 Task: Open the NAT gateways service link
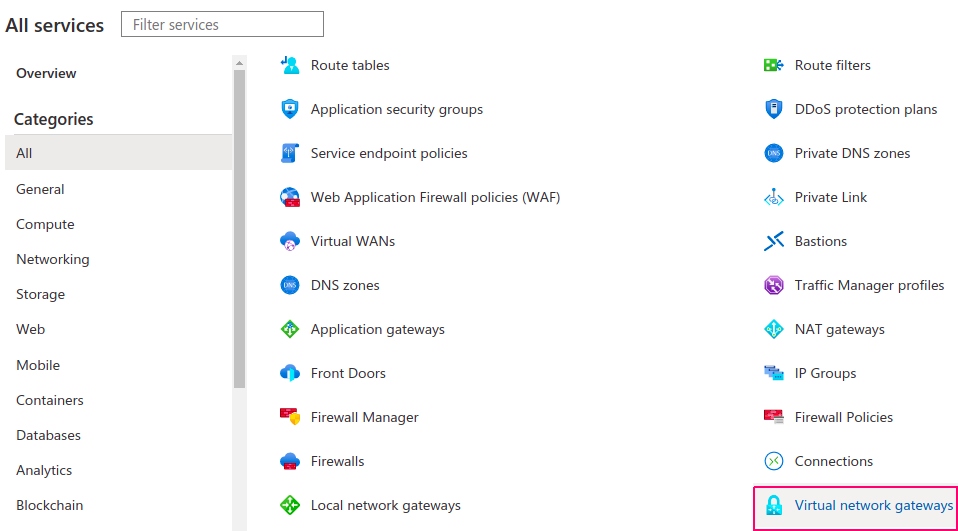click(839, 329)
